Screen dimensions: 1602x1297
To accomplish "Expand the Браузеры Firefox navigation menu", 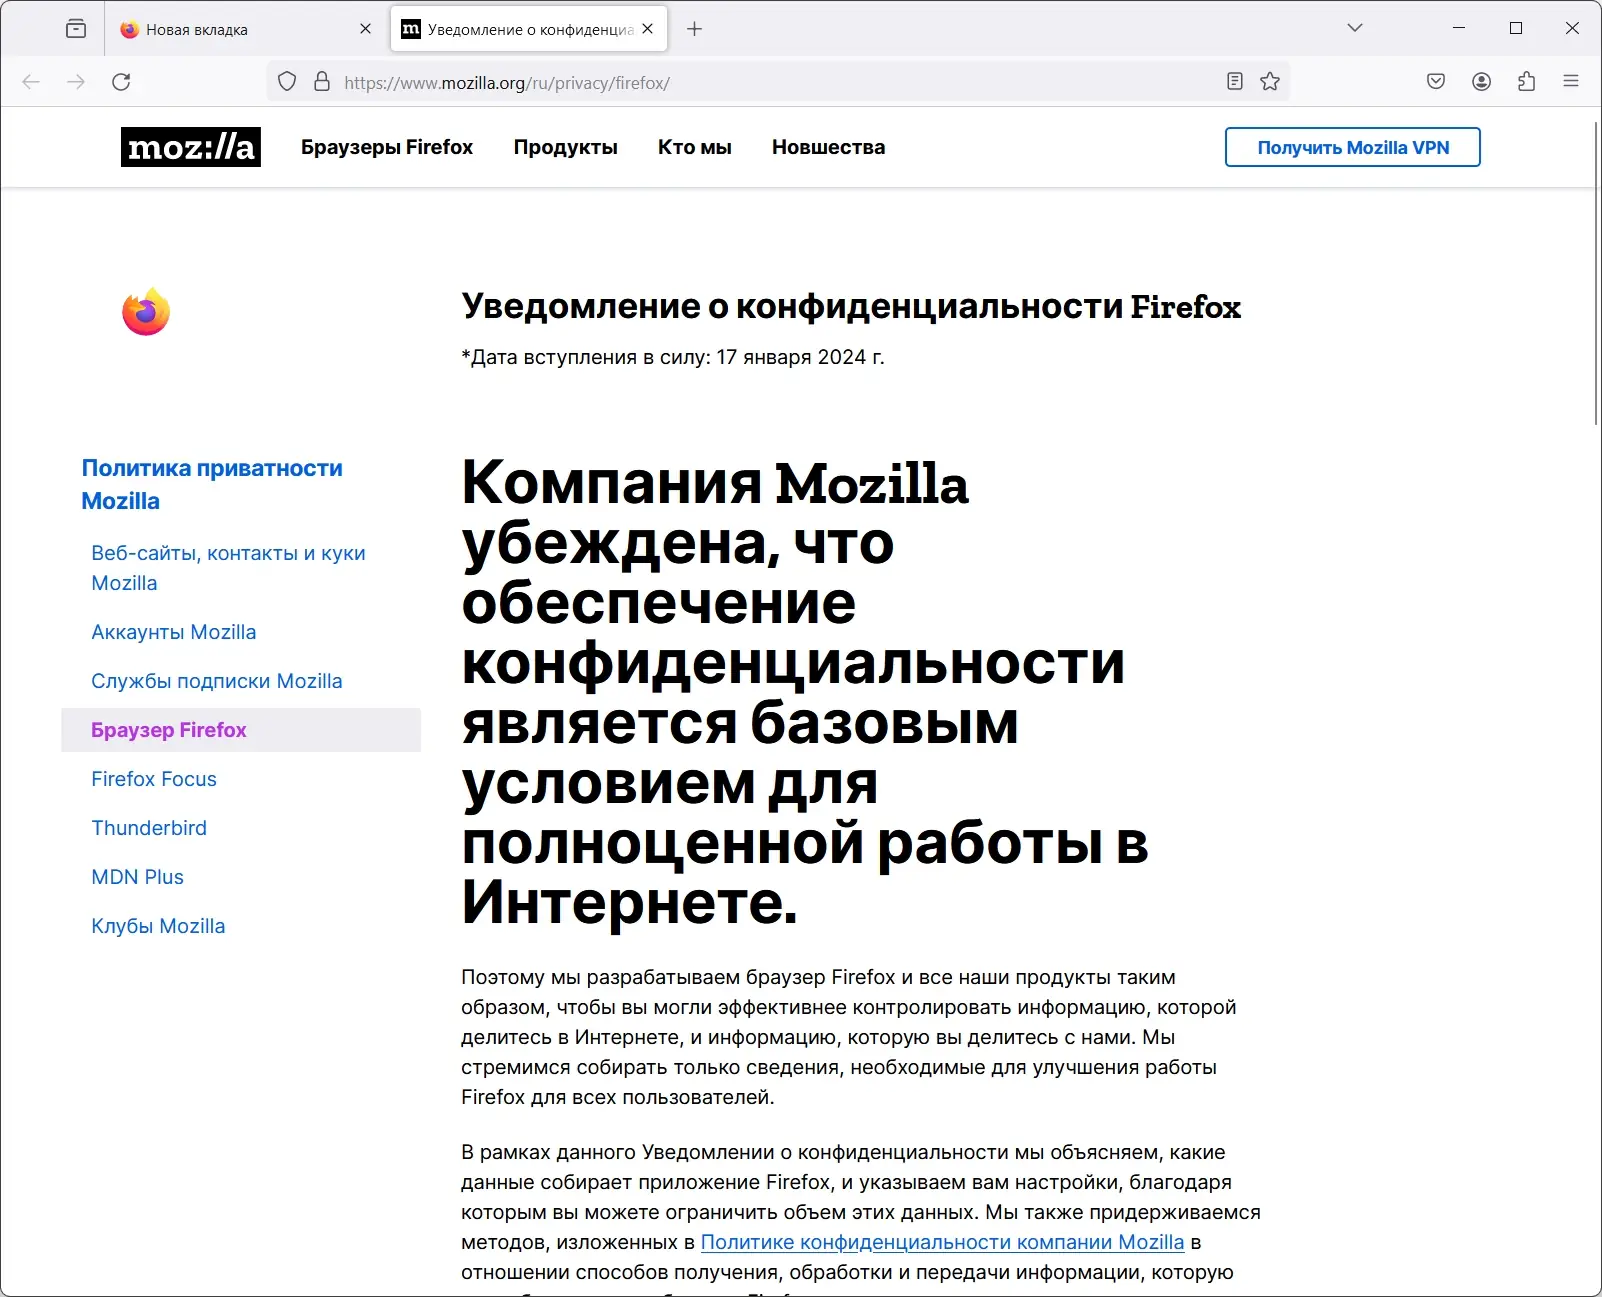I will point(387,147).
